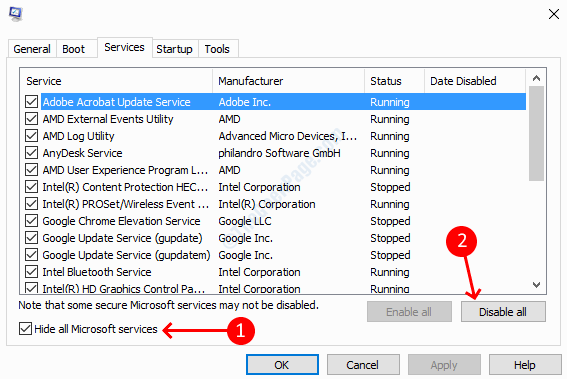The width and height of the screenshot is (567, 379).
Task: Click manufacturer 'Adobe Inc.'
Action: coord(244,102)
